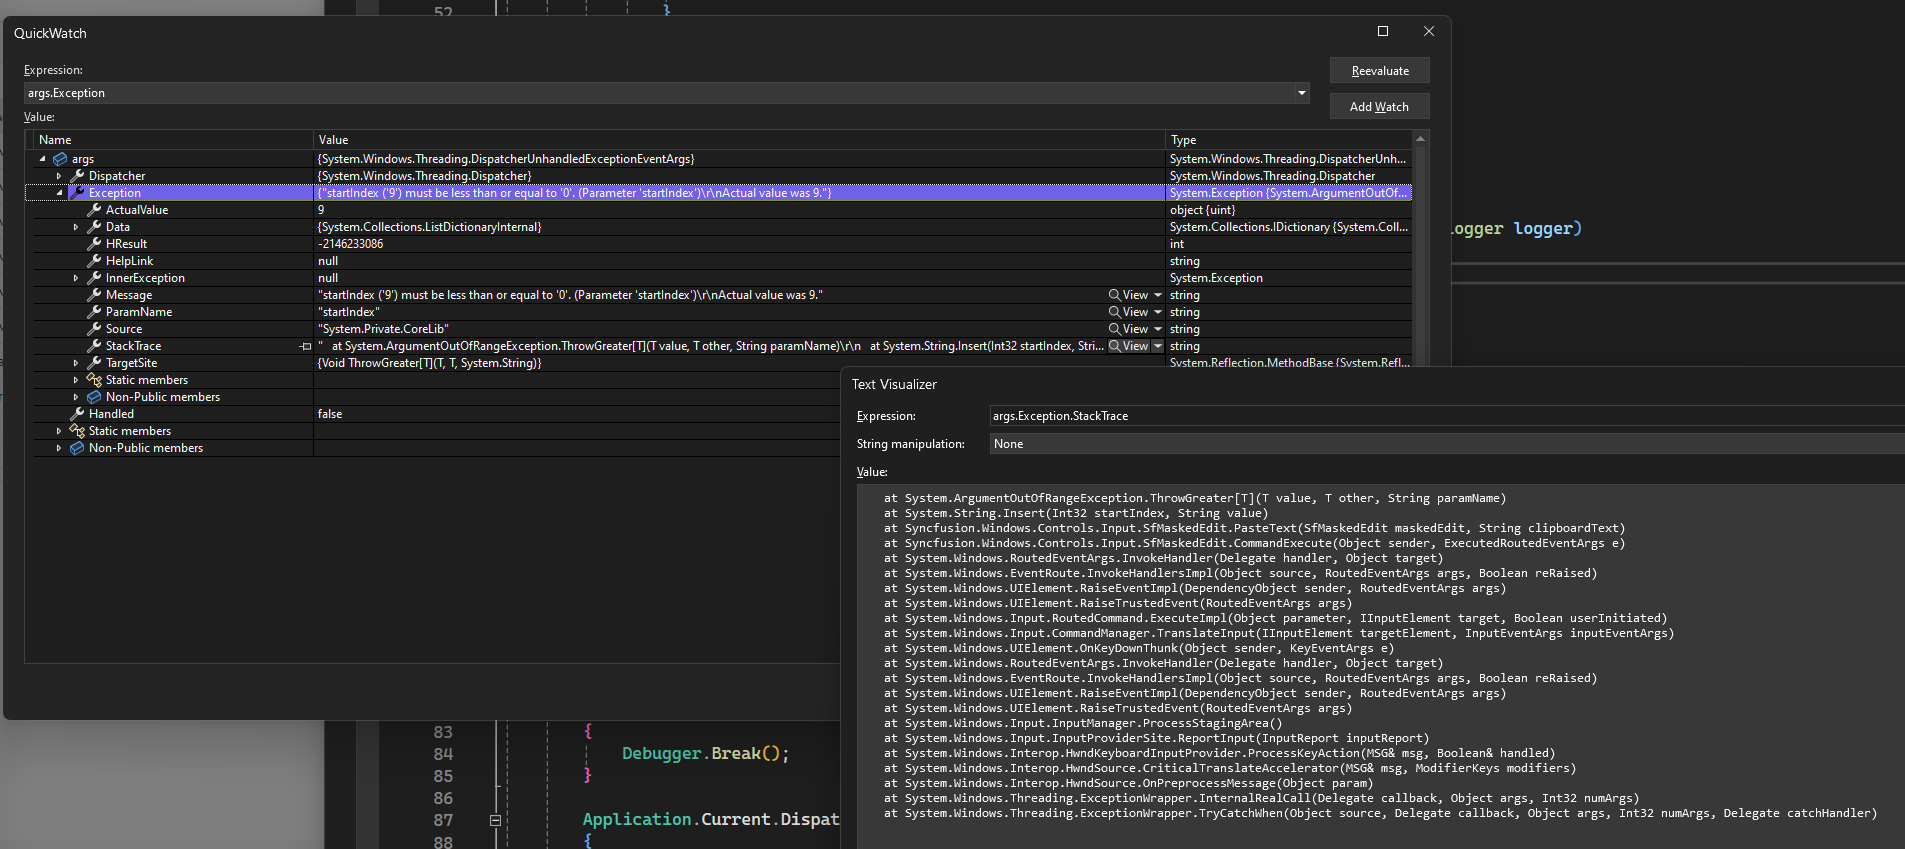Open the visualizer View icon for Source
The width and height of the screenshot is (1905, 849).
(x=1114, y=329)
